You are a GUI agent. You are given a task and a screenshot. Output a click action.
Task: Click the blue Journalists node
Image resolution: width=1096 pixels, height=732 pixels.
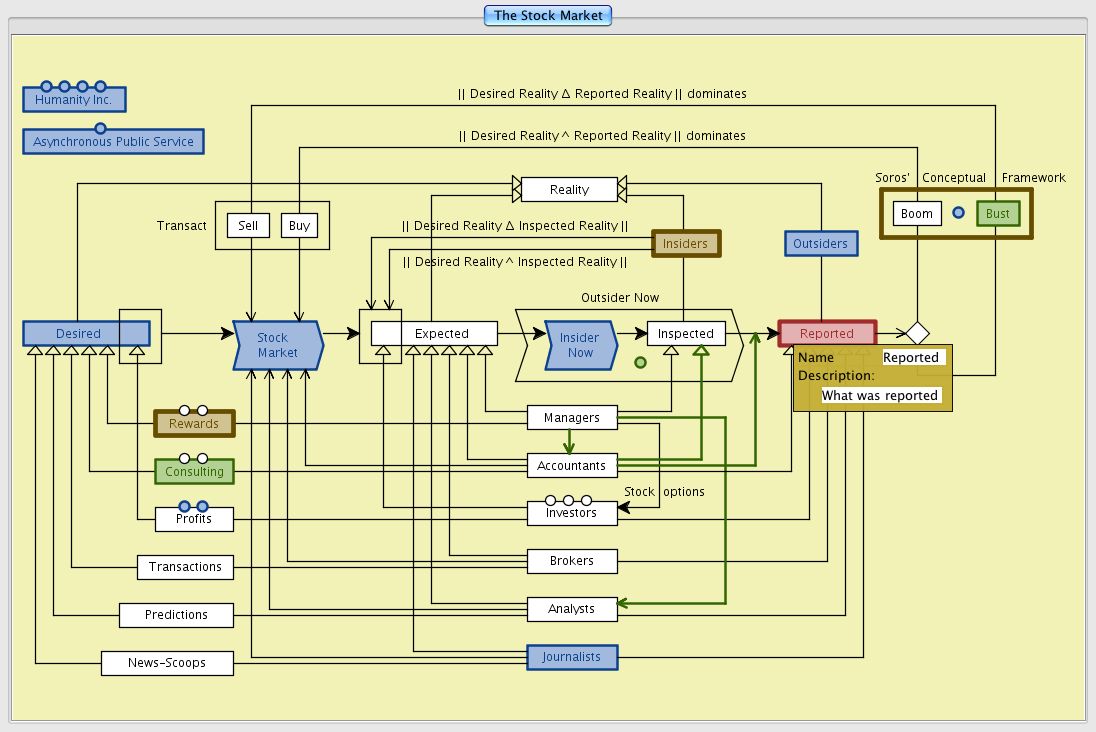click(x=572, y=657)
